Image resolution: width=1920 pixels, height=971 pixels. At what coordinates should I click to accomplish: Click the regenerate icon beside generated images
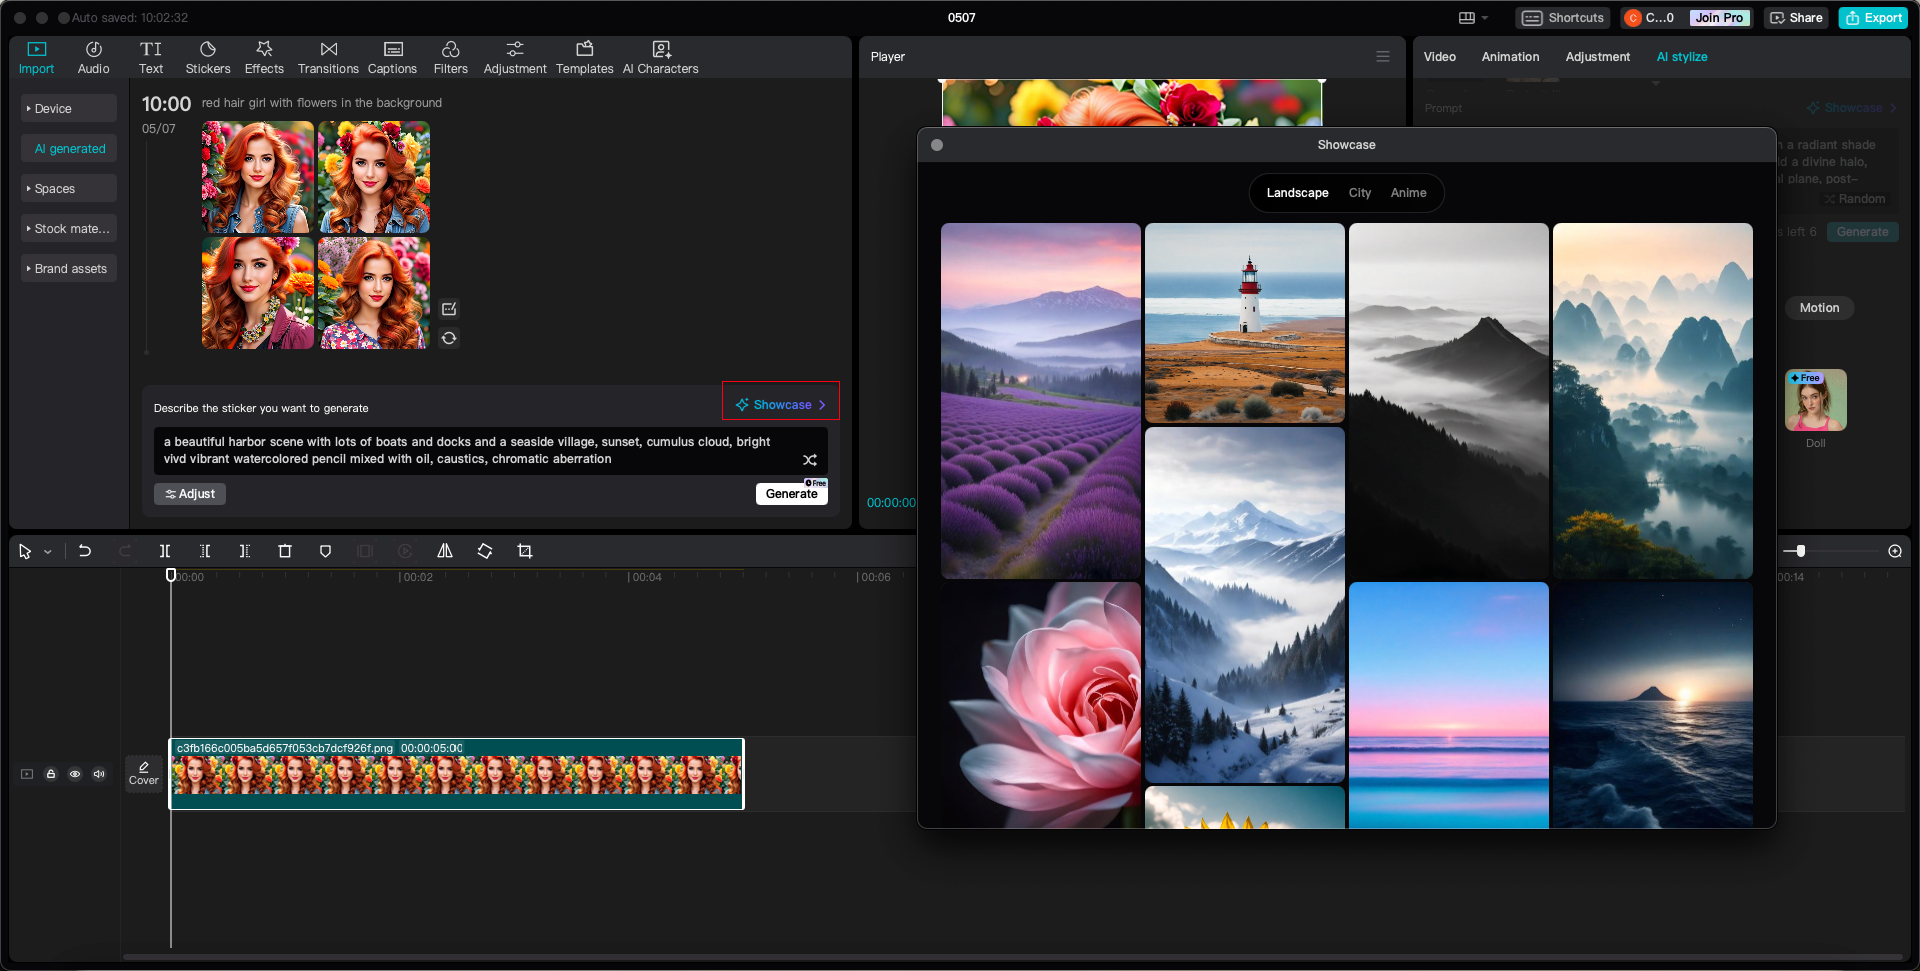pos(449,338)
